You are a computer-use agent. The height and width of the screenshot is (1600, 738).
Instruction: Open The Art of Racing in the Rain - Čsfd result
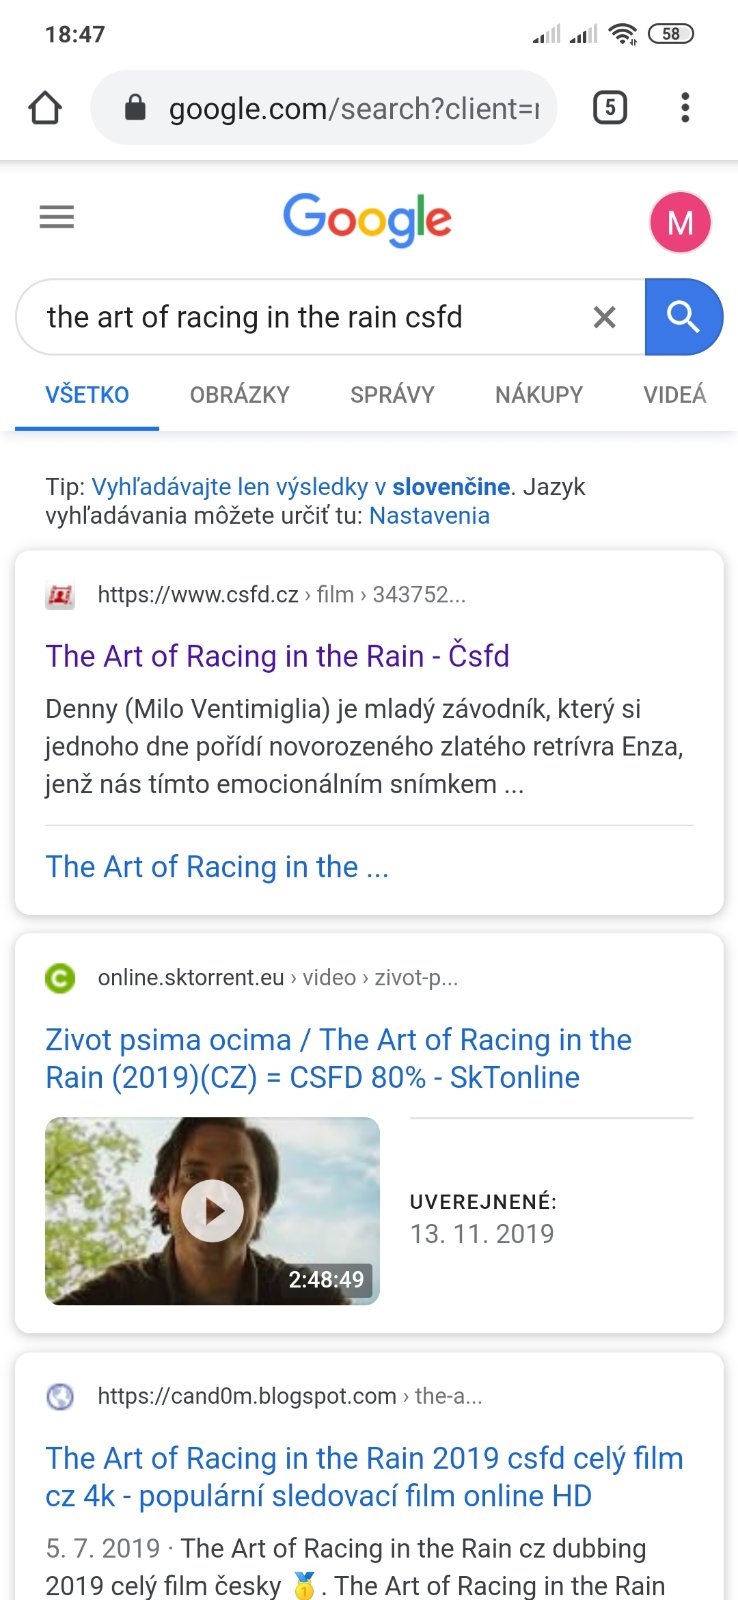pos(278,656)
